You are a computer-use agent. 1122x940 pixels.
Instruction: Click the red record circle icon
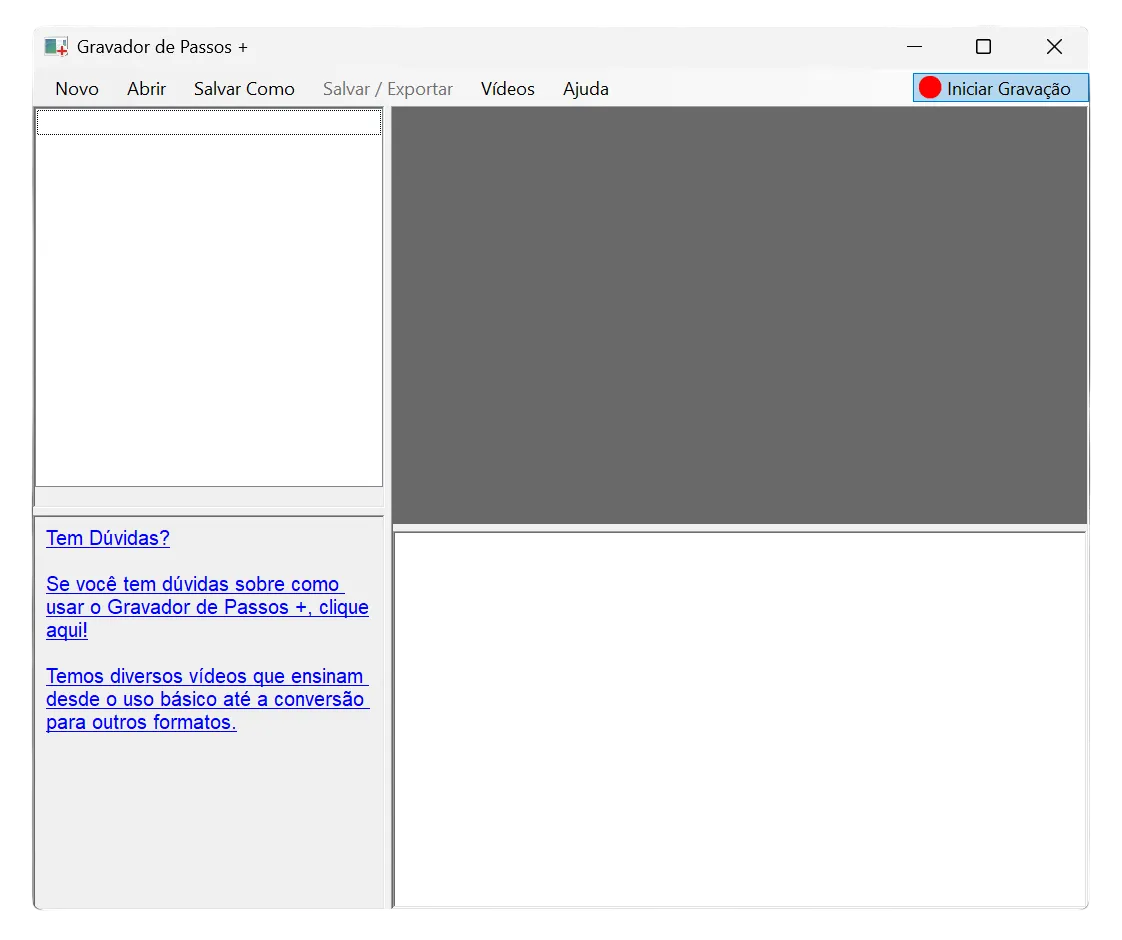[x=930, y=88]
